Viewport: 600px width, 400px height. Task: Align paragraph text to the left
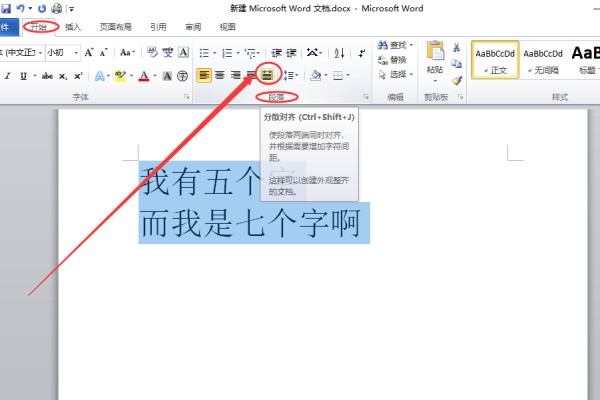click(204, 75)
